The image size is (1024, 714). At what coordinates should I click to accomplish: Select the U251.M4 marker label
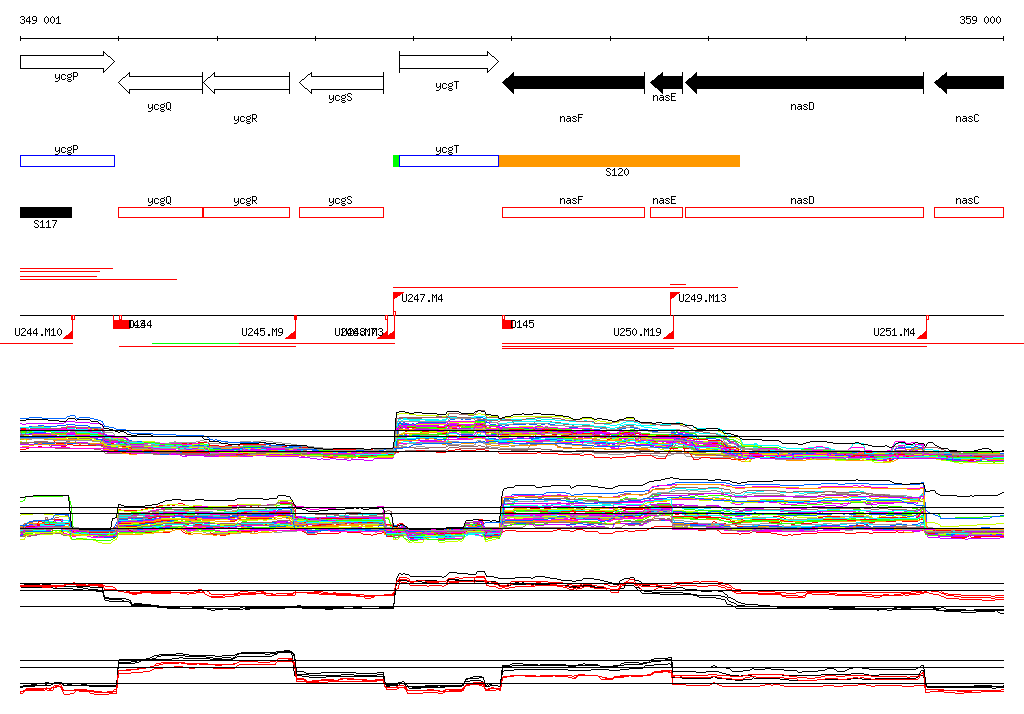click(895, 332)
